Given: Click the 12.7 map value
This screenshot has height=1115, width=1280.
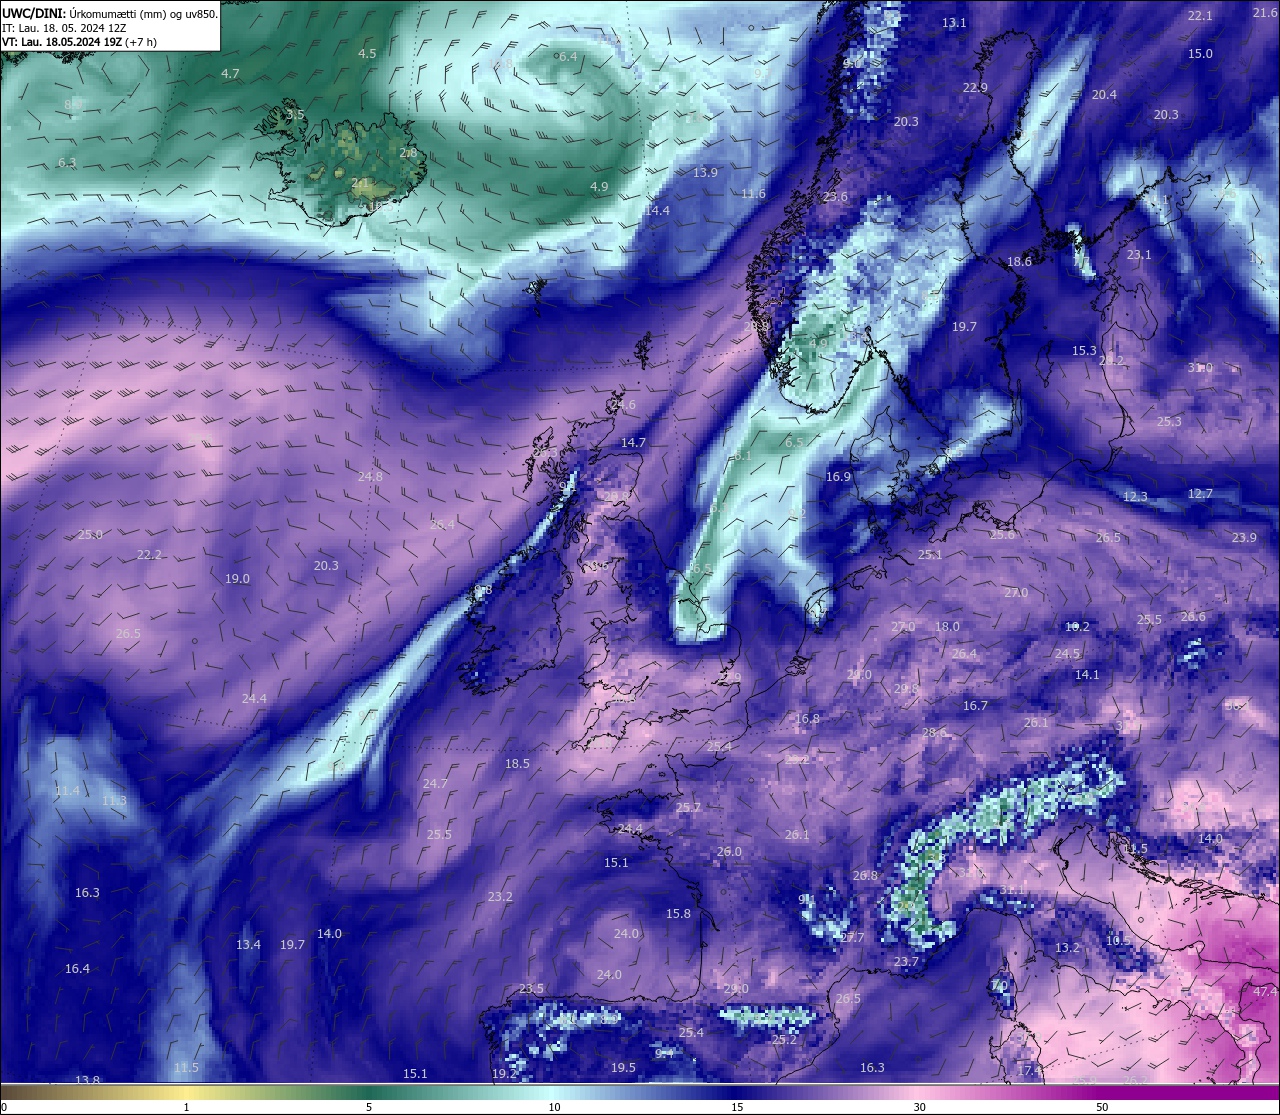Looking at the screenshot, I should coord(1200,494).
